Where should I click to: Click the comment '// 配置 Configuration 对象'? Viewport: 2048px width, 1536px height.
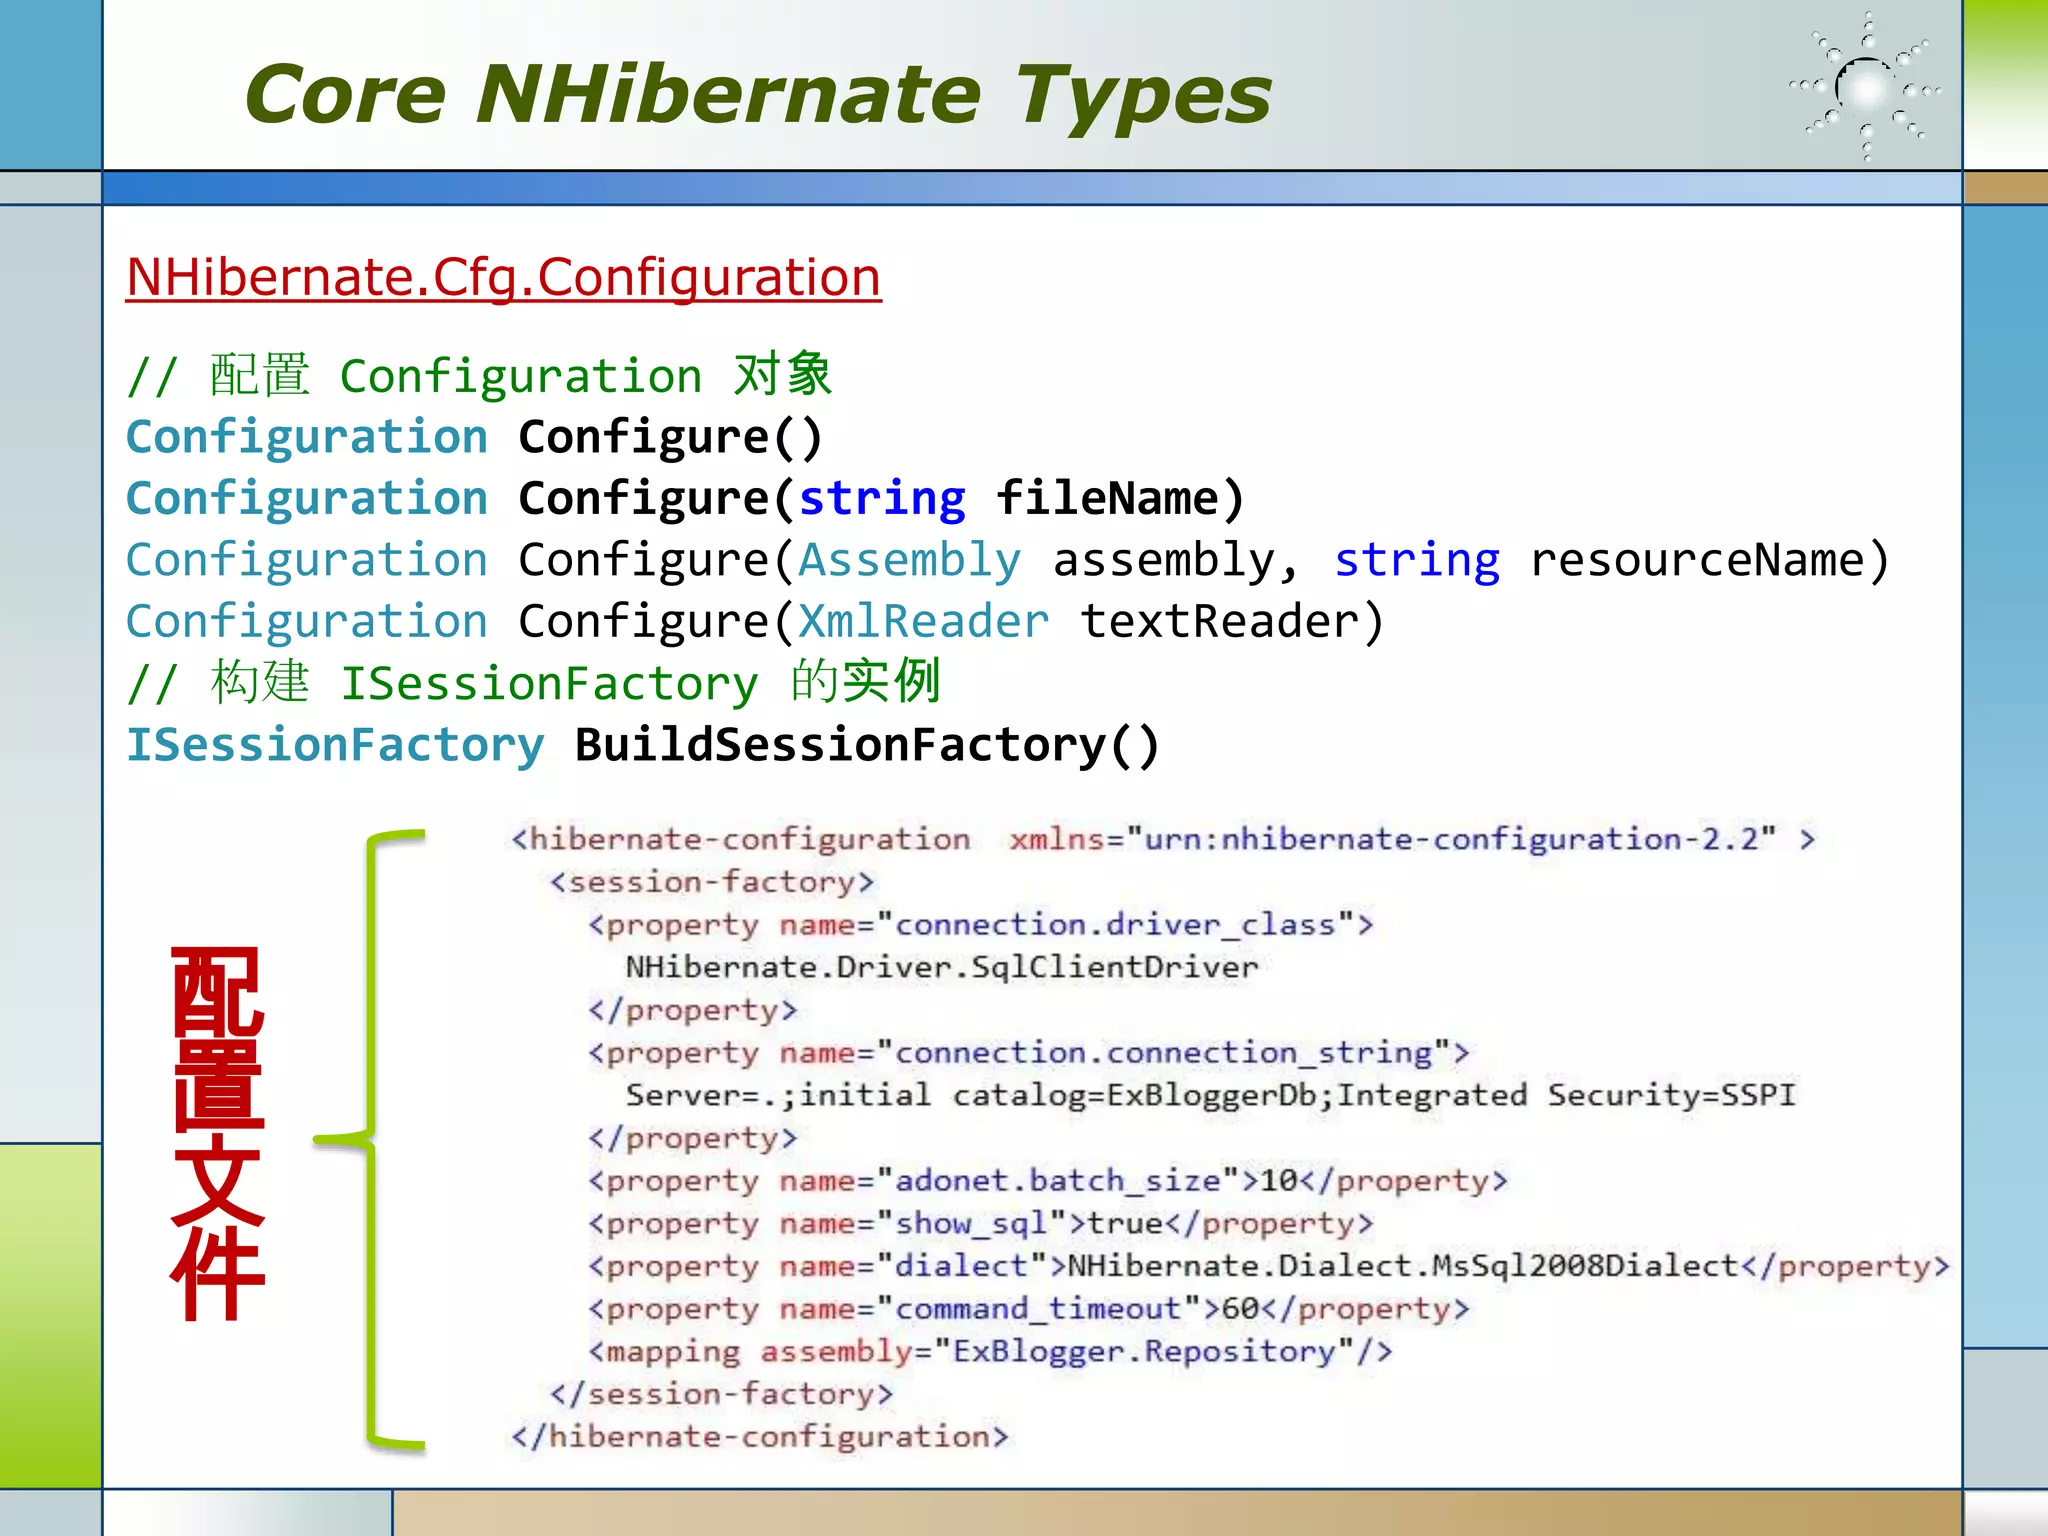coord(479,376)
